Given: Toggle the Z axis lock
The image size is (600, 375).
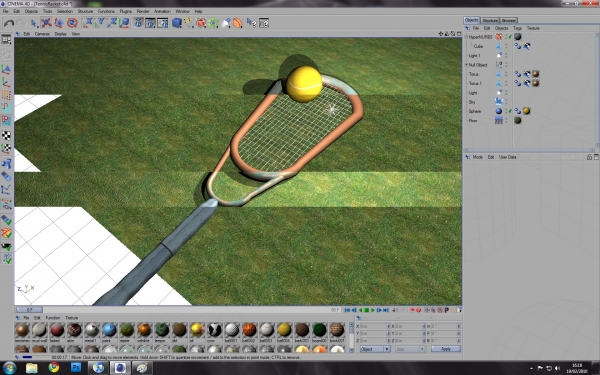Looking at the screenshot, I should coord(112,23).
